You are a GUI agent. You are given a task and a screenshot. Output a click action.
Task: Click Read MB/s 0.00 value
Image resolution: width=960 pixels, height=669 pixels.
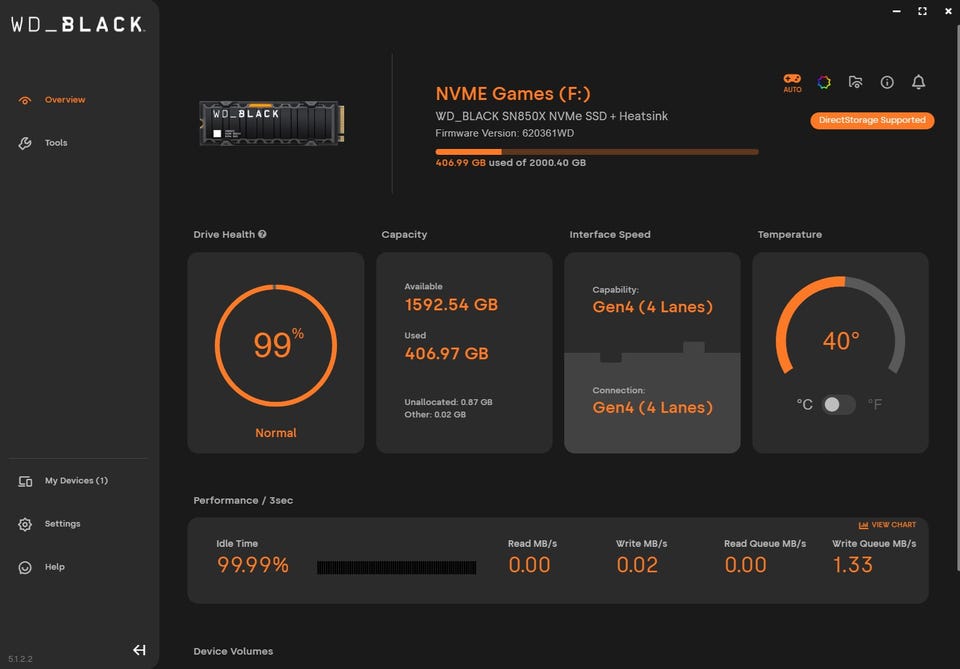pyautogui.click(x=529, y=565)
